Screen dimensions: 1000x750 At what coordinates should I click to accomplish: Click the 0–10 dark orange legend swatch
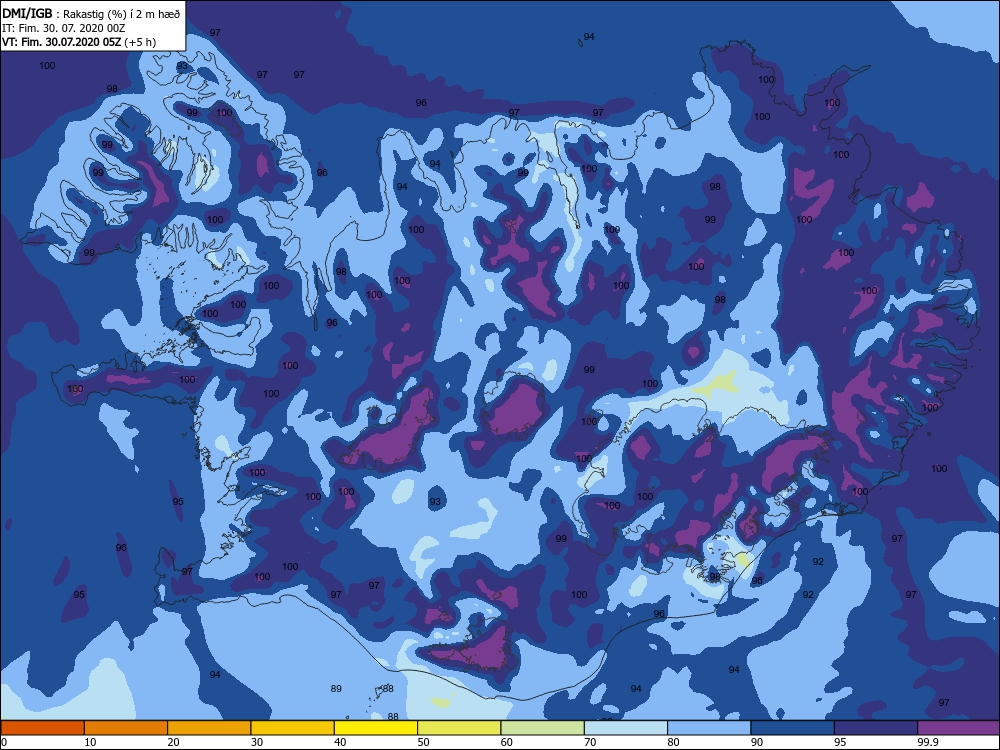tap(42, 728)
